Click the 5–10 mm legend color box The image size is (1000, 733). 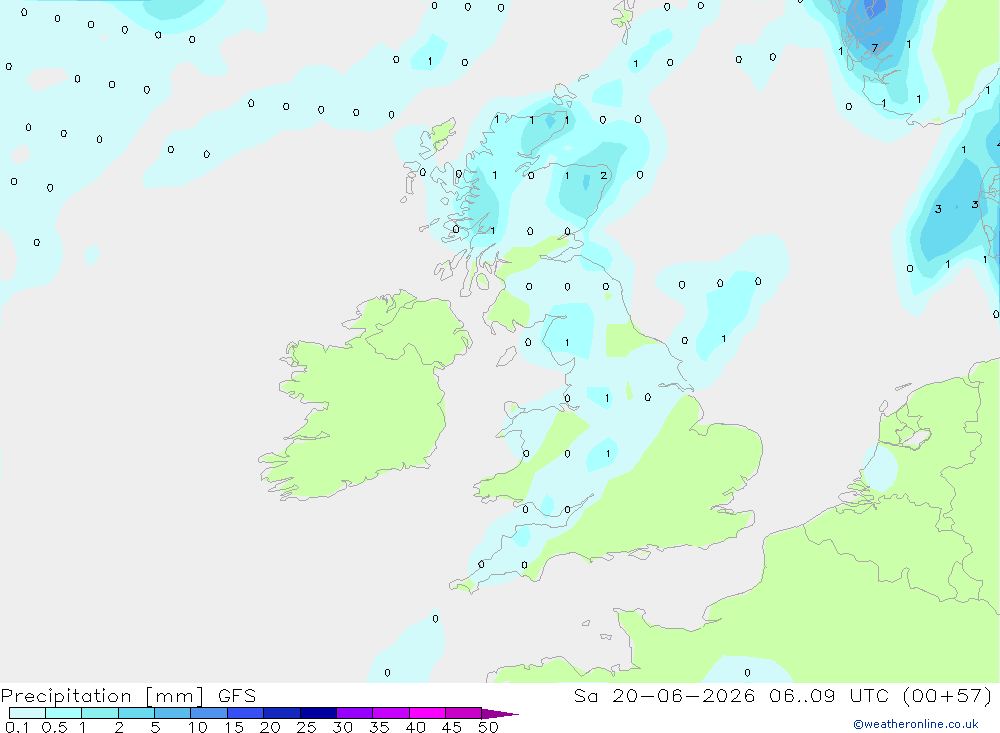click(x=173, y=713)
